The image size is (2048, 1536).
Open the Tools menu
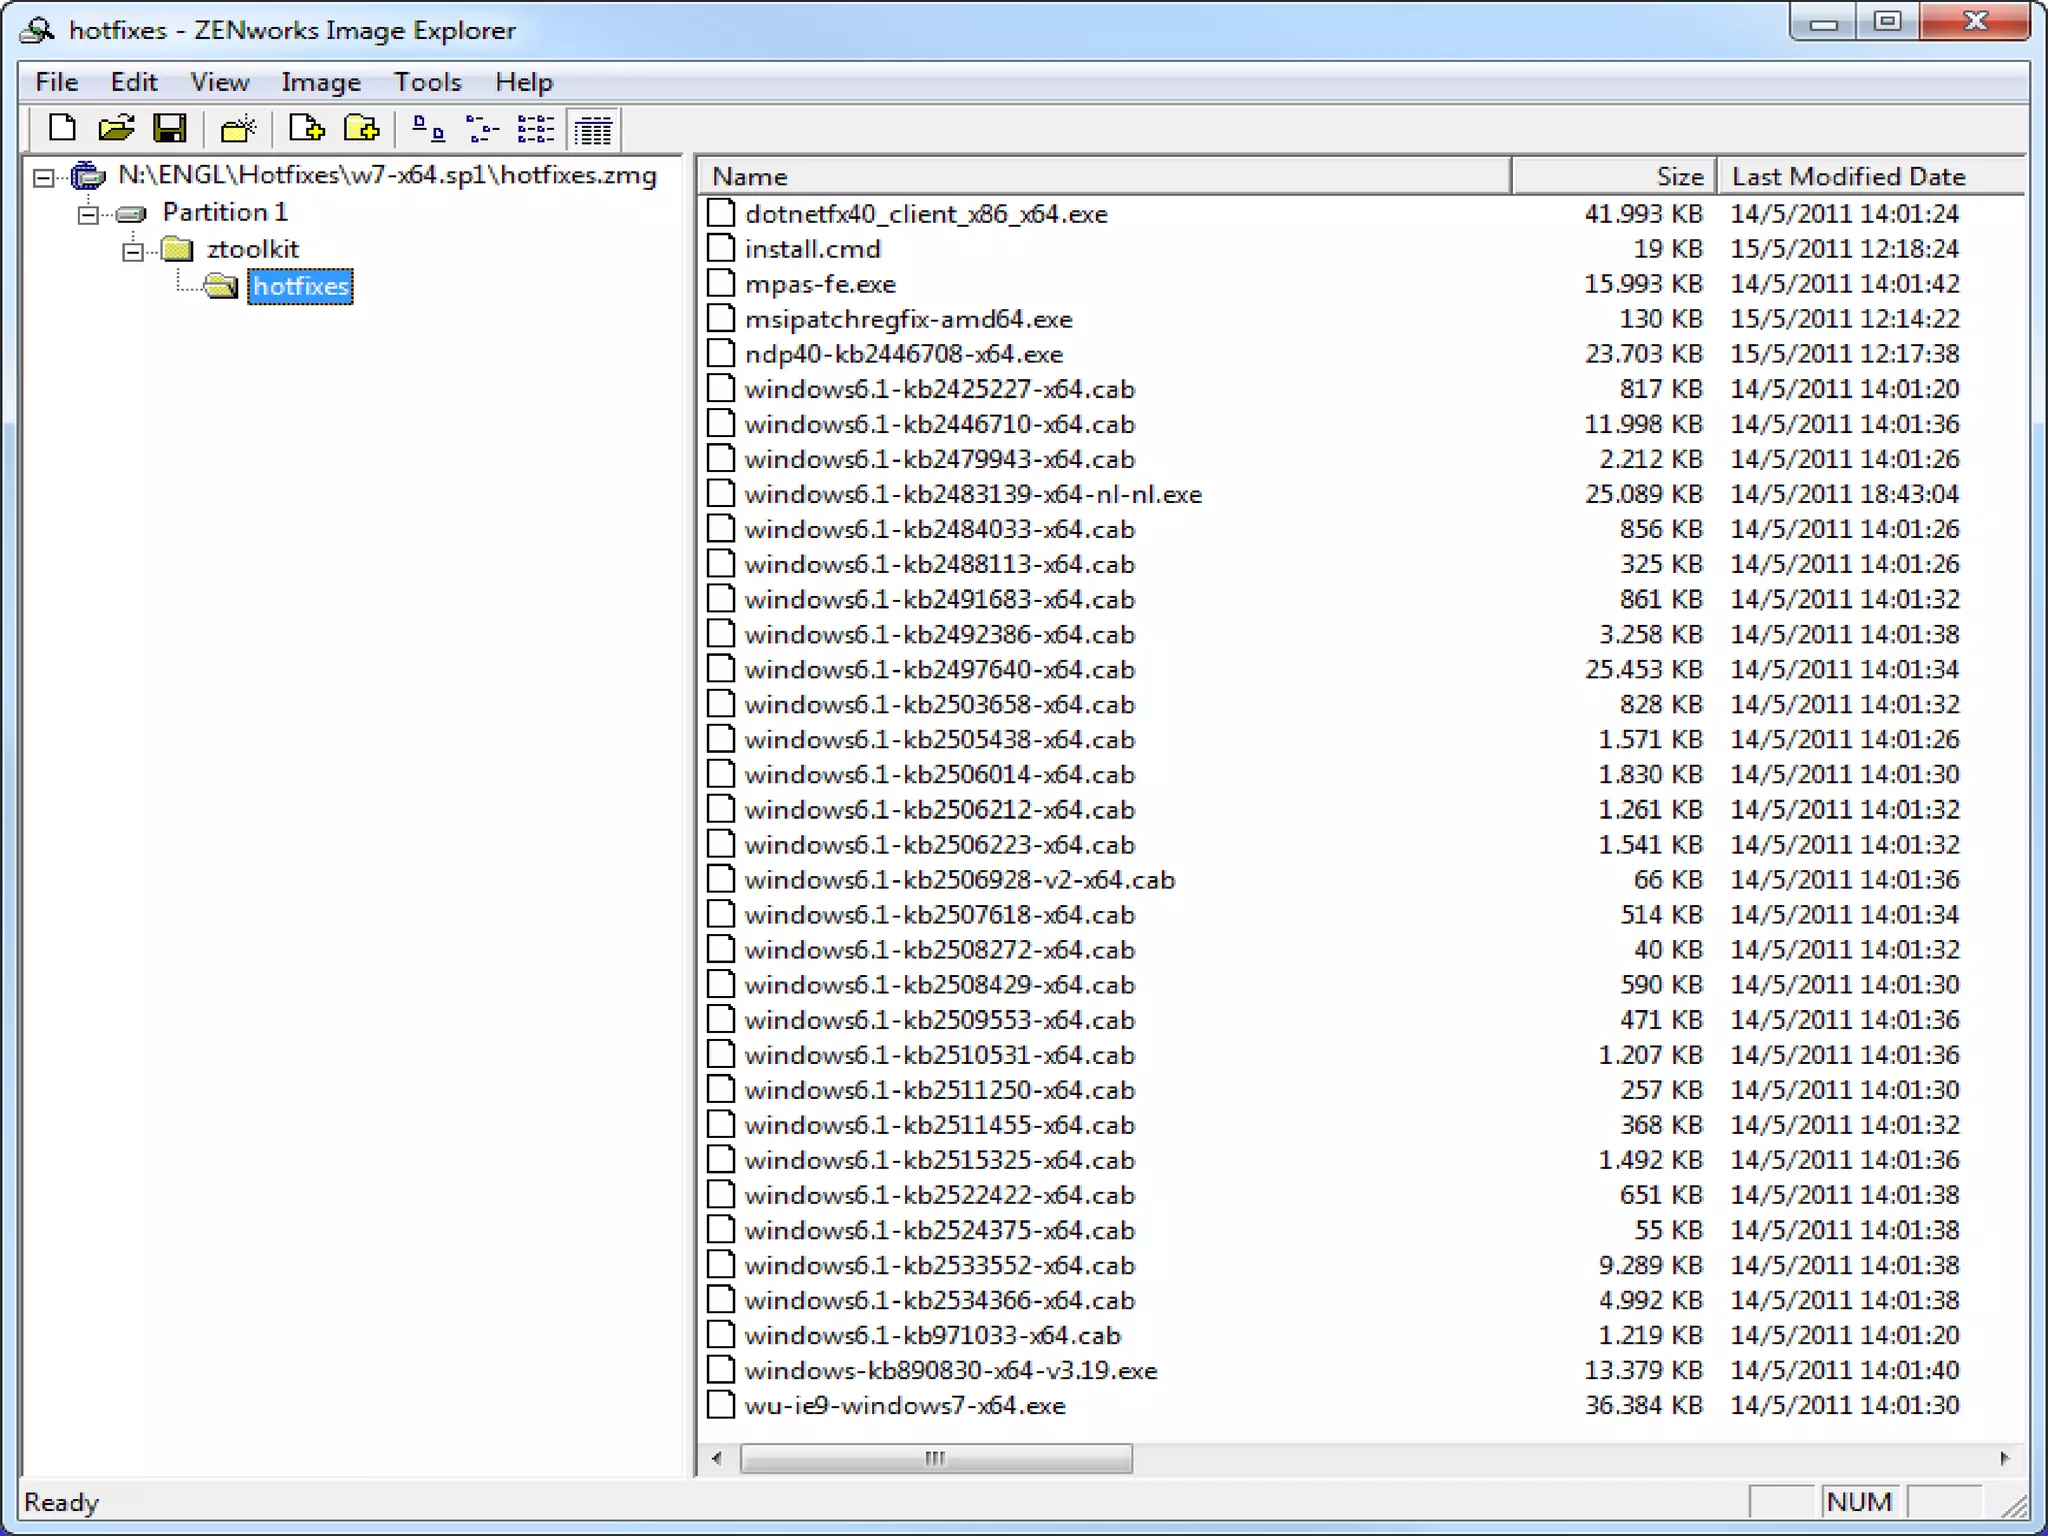click(427, 82)
